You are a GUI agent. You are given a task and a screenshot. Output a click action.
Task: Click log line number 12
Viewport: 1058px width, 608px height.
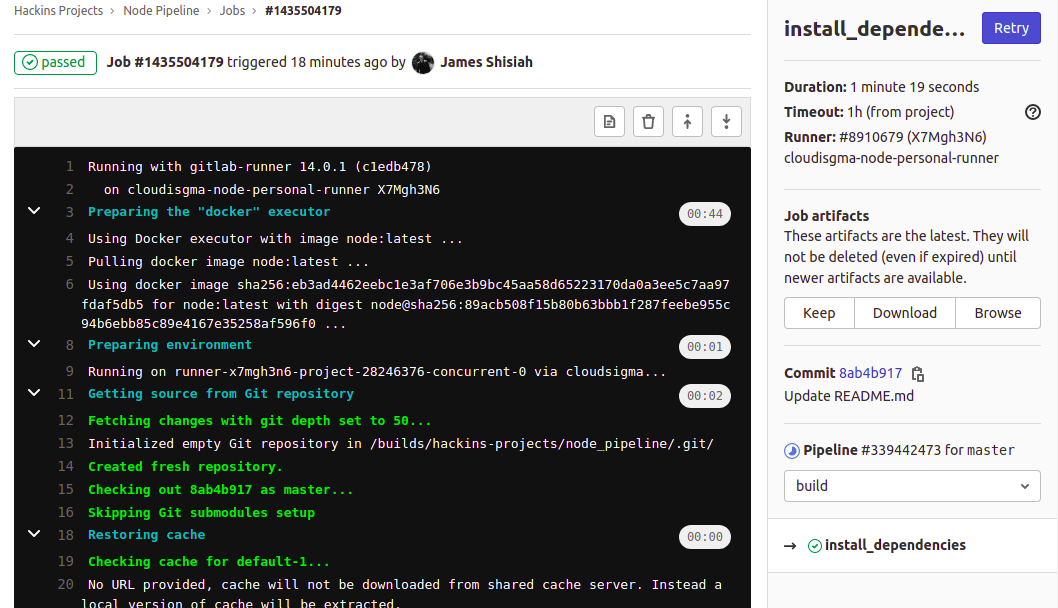[65, 420]
